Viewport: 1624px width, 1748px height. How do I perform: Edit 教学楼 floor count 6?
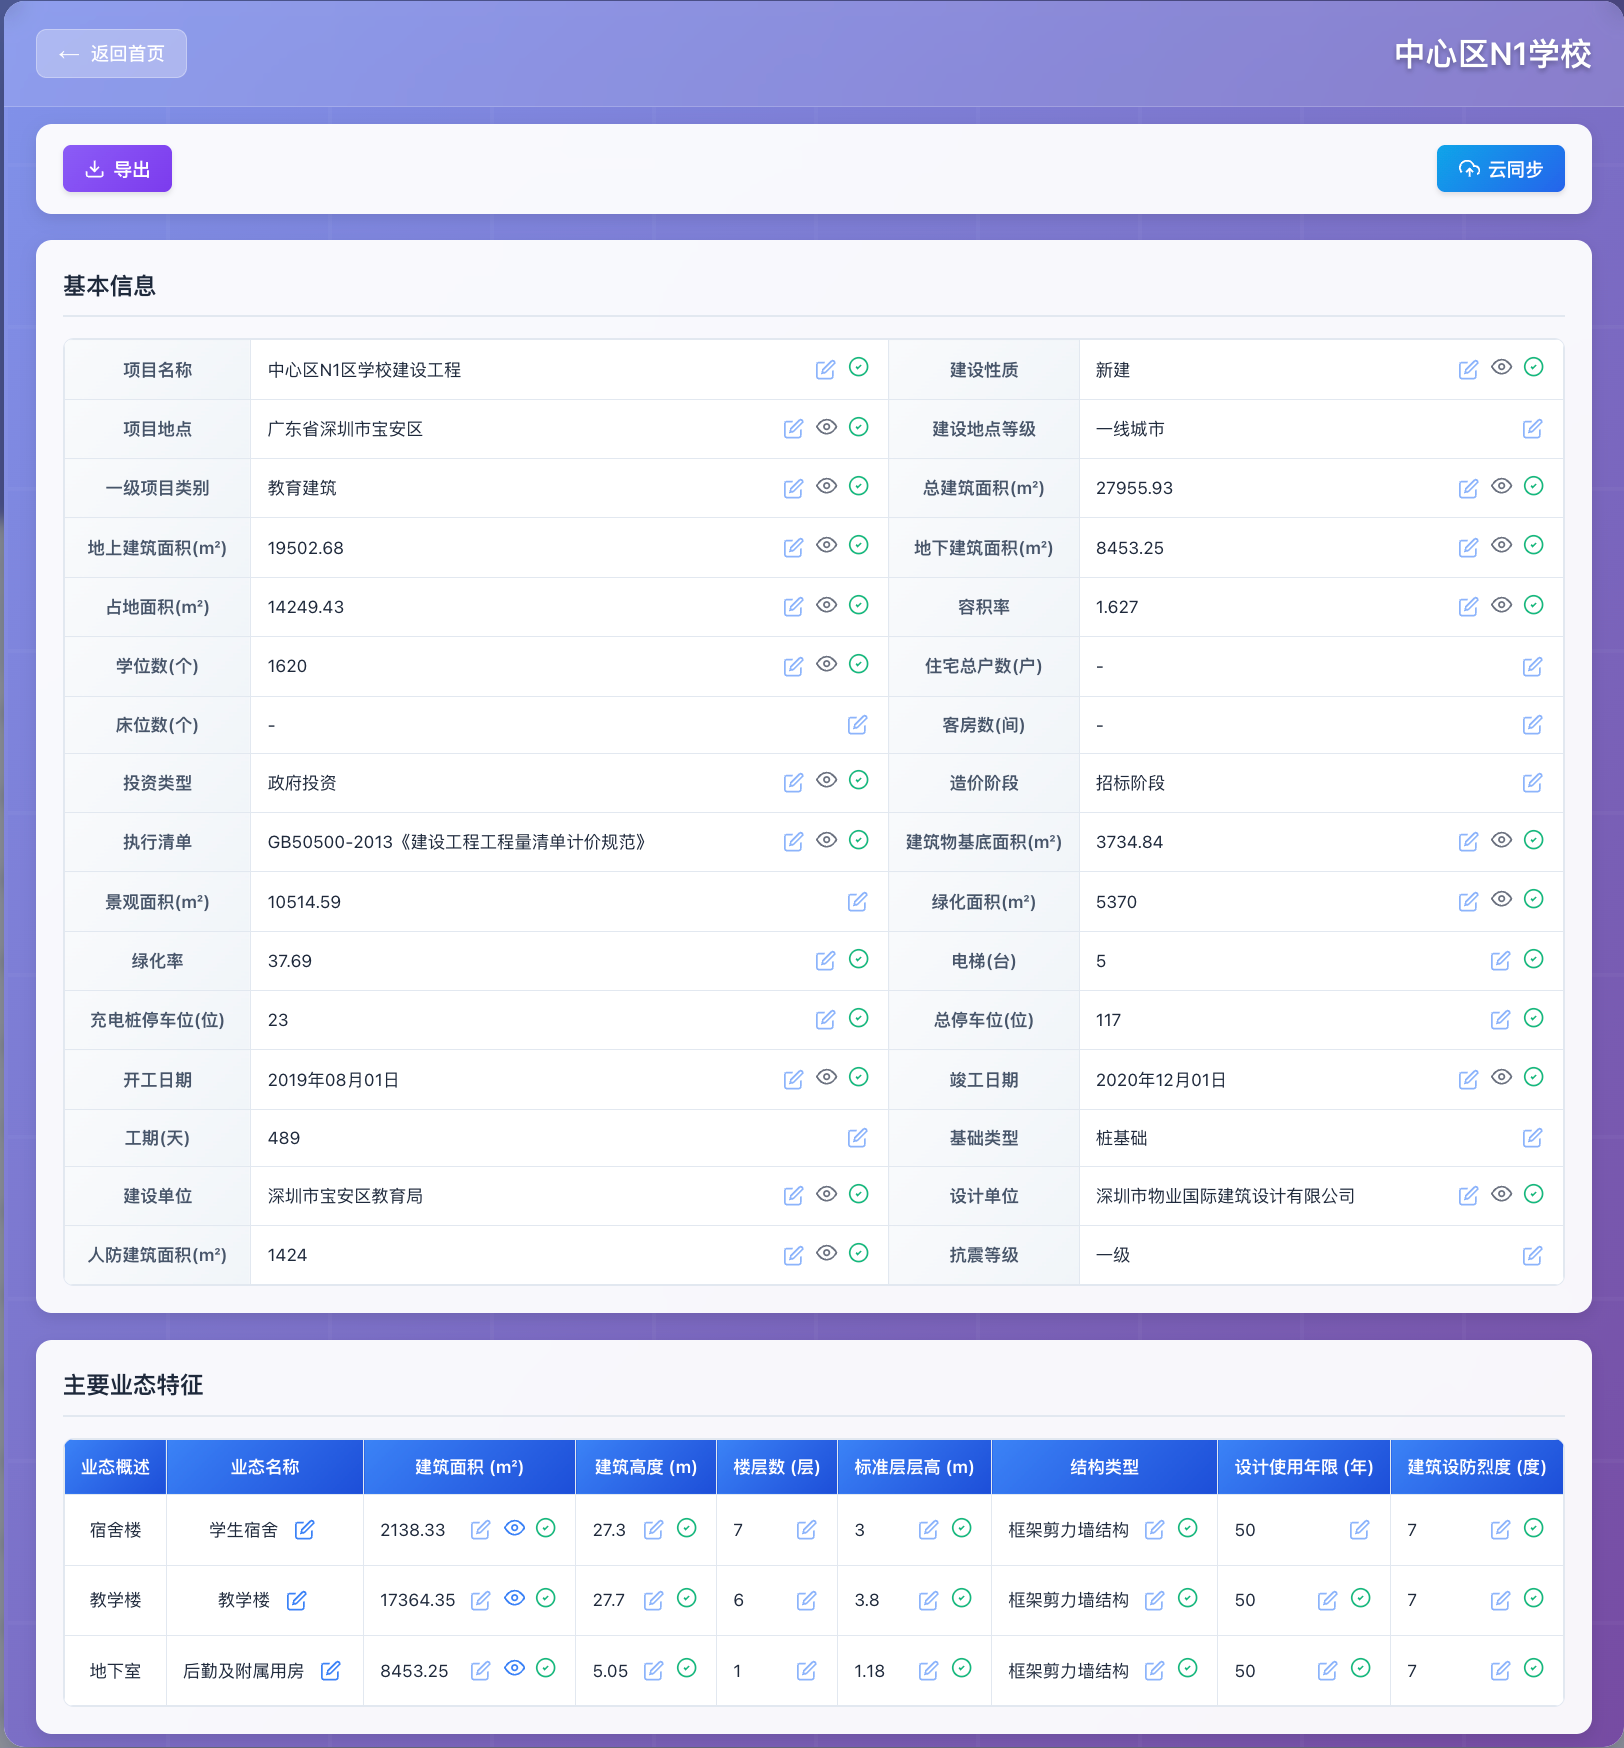click(806, 1600)
